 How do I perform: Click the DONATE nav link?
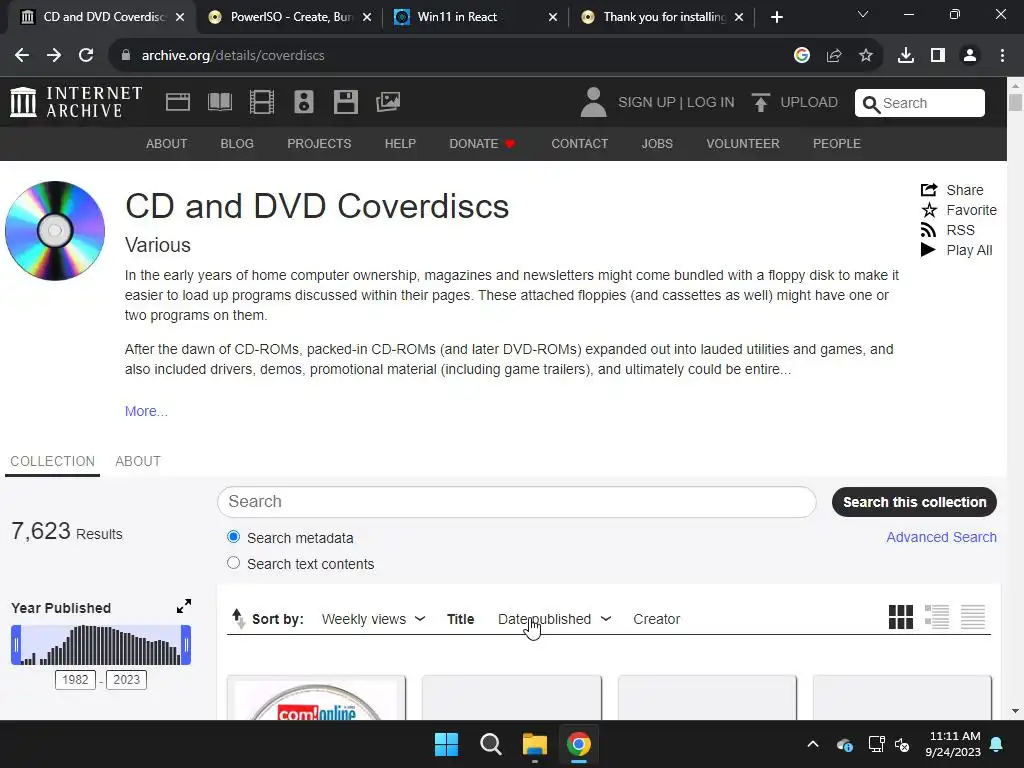click(x=482, y=144)
